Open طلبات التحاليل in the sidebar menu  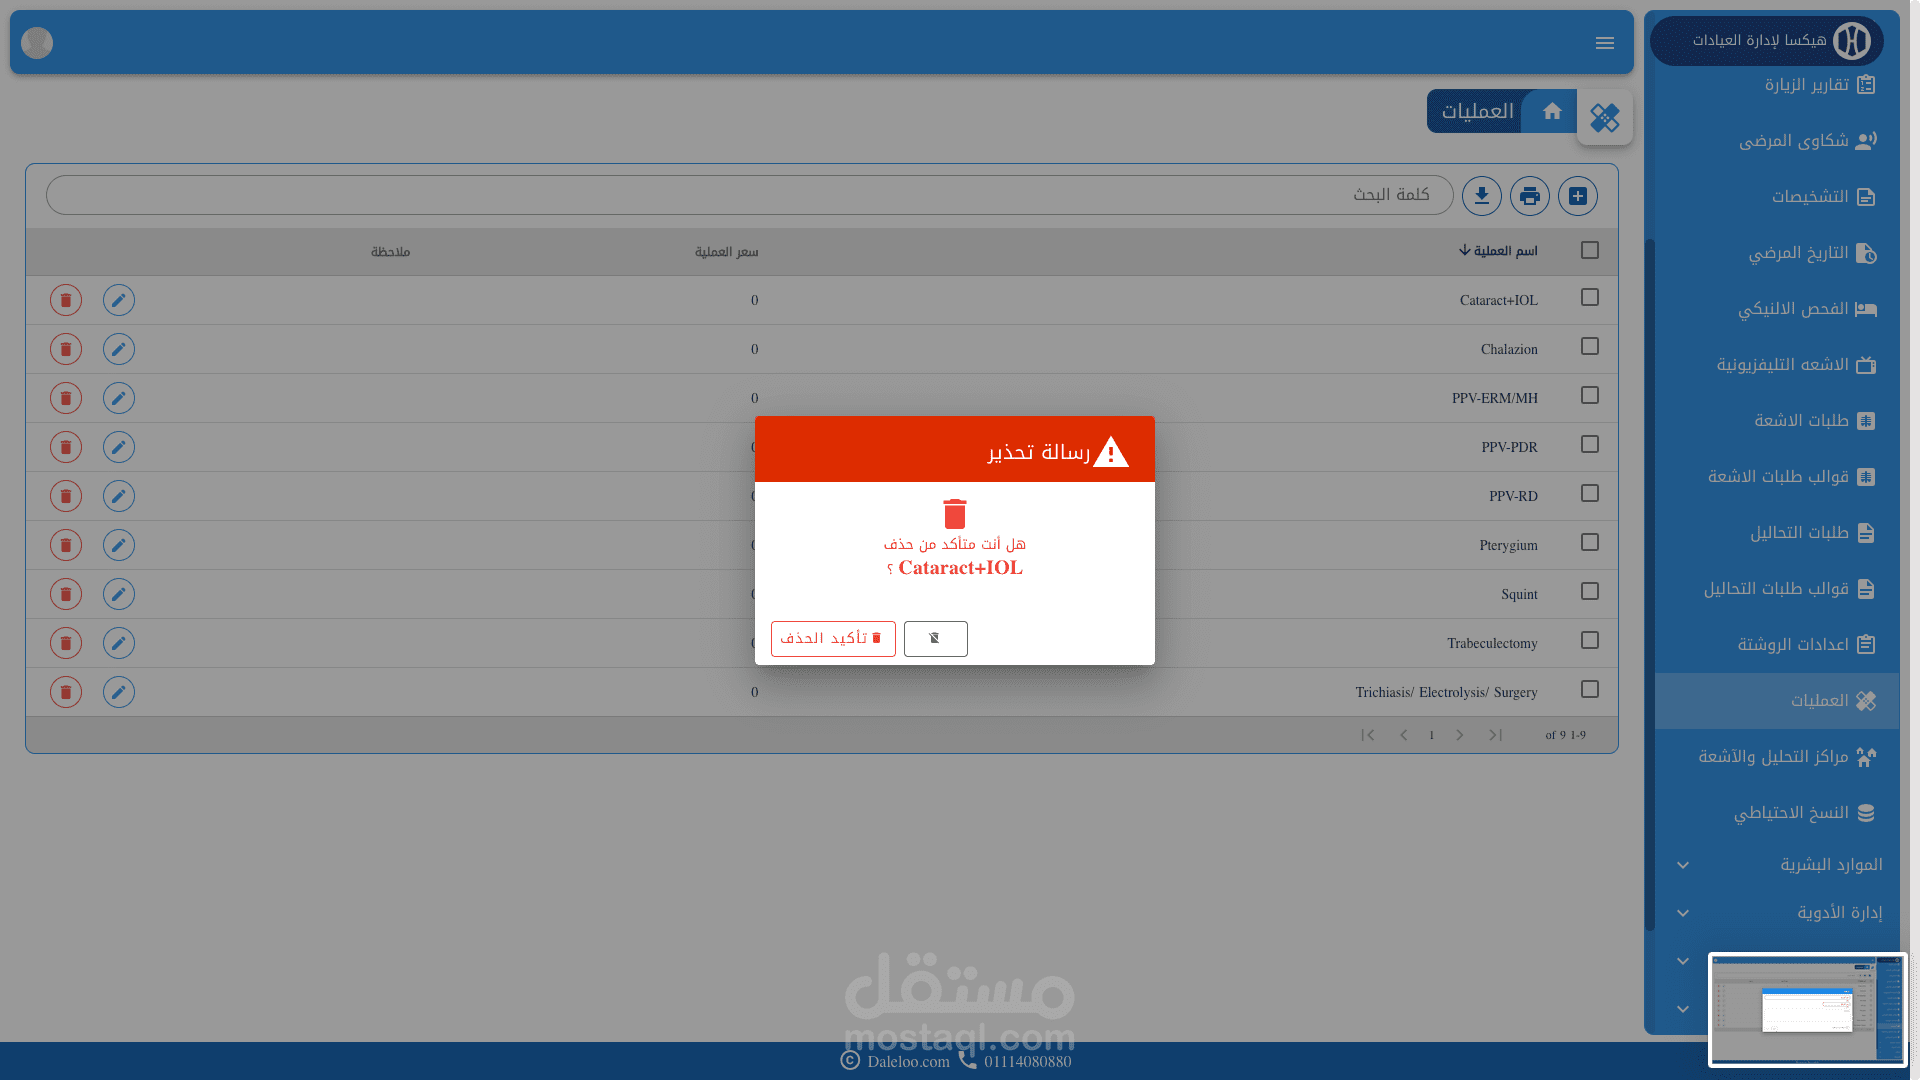point(1799,533)
